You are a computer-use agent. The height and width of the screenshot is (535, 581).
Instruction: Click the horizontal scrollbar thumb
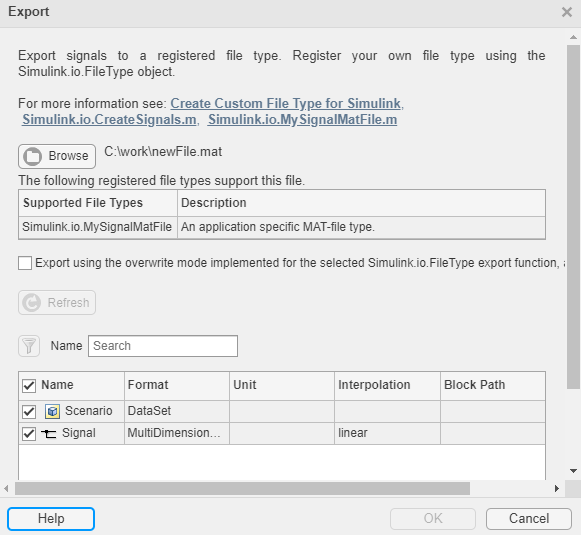(242, 488)
